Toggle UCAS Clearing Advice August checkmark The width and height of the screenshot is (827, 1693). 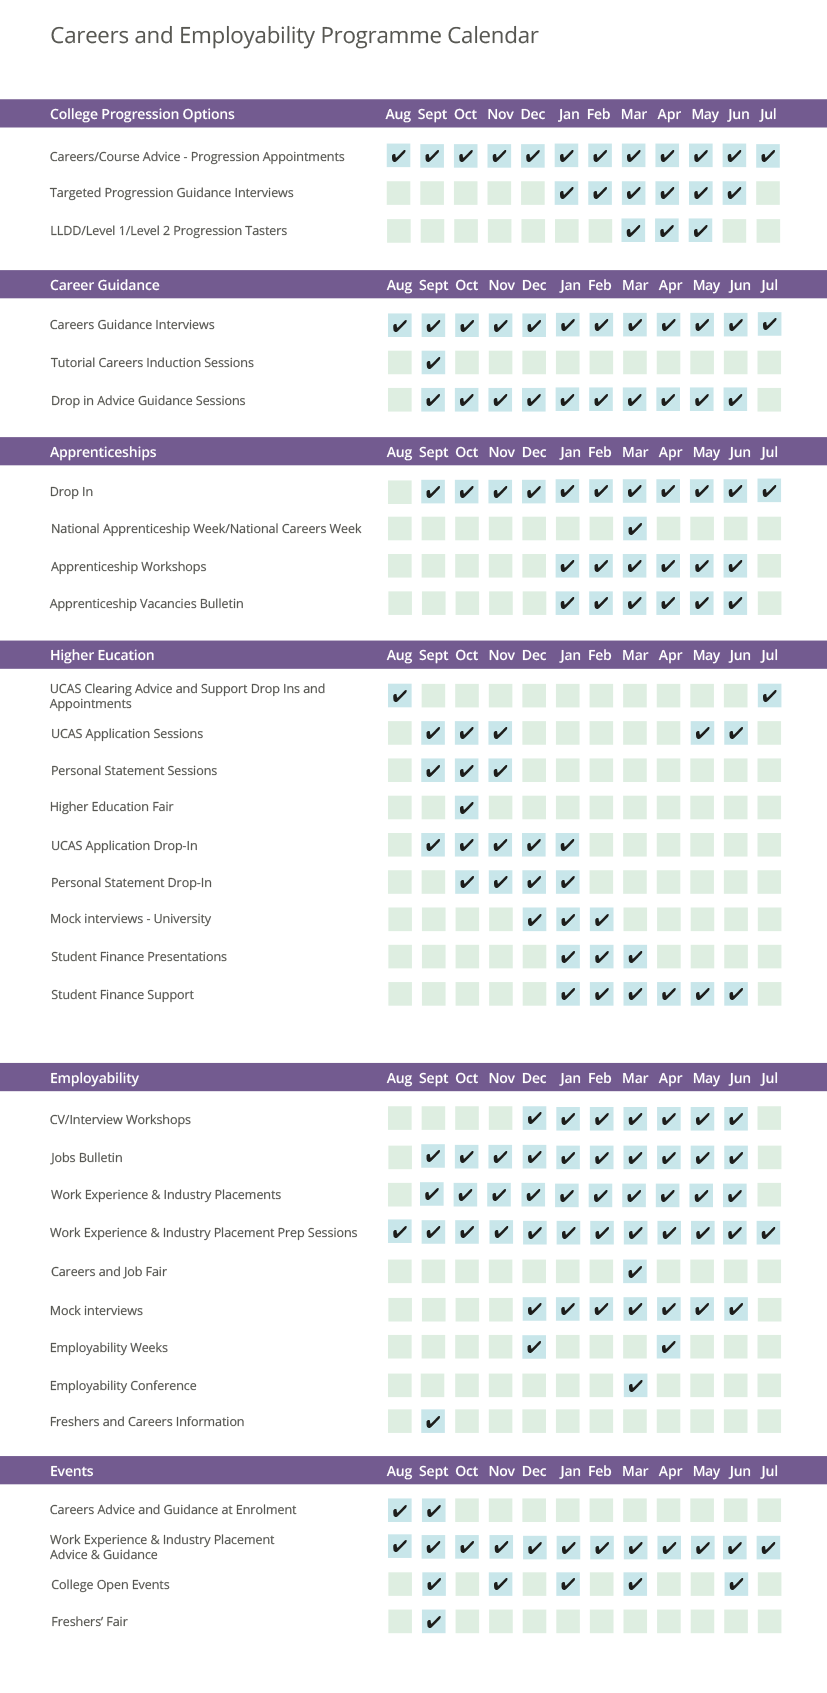[399, 696]
